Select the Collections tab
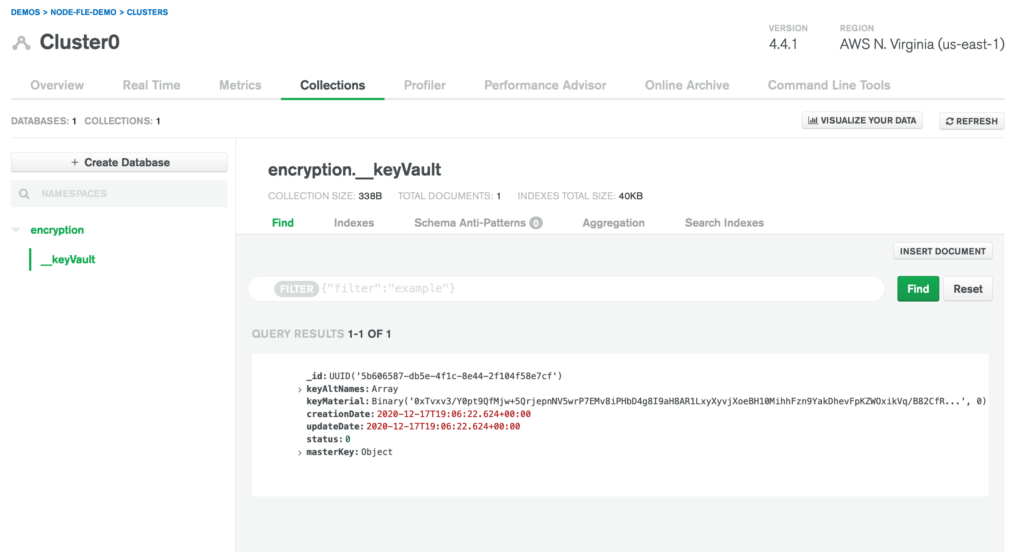Viewport: 1024px width, 552px height. [332, 86]
